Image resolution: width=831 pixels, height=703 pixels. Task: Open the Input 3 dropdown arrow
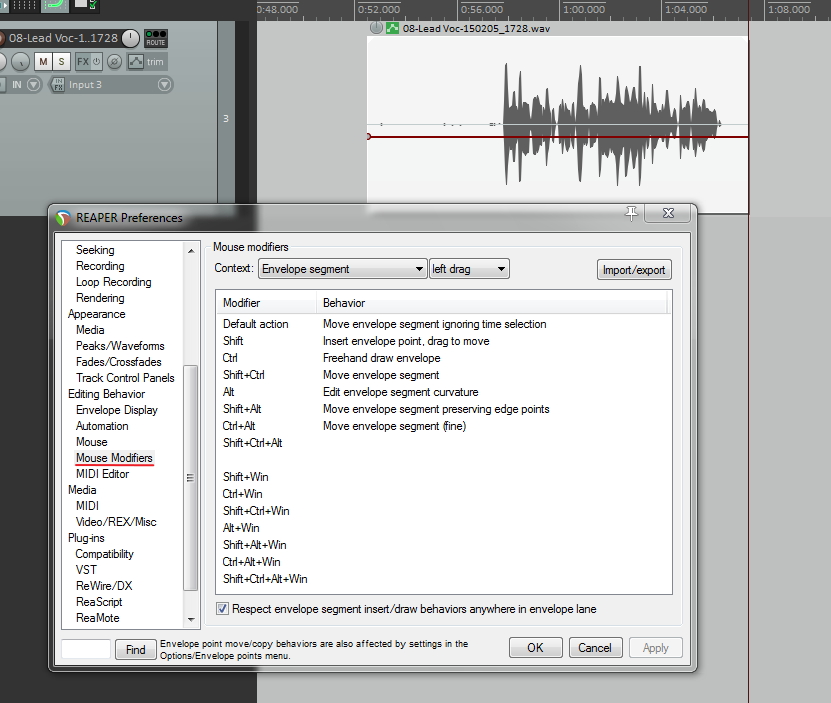point(165,84)
